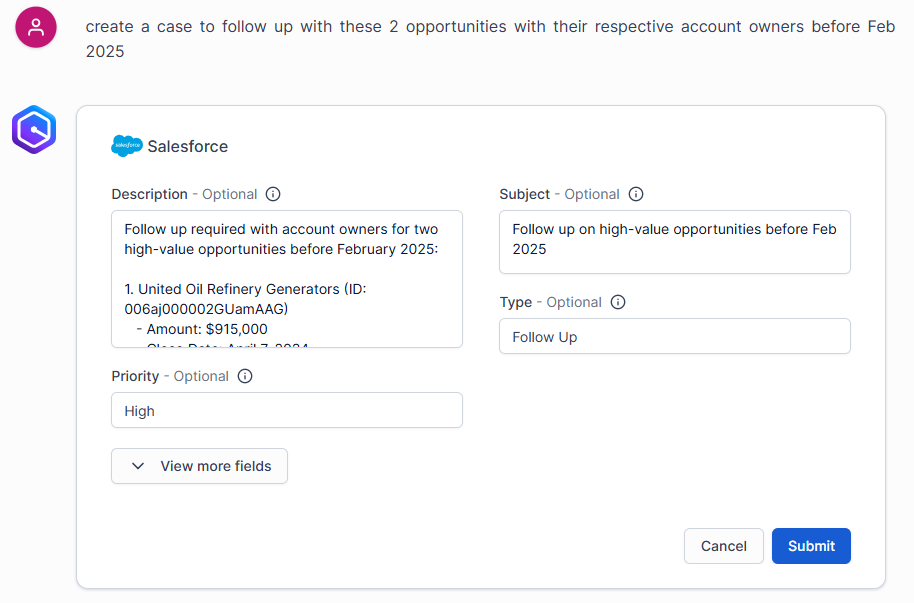Click the user profile avatar icon
The height and width of the screenshot is (603, 914).
click(36, 27)
